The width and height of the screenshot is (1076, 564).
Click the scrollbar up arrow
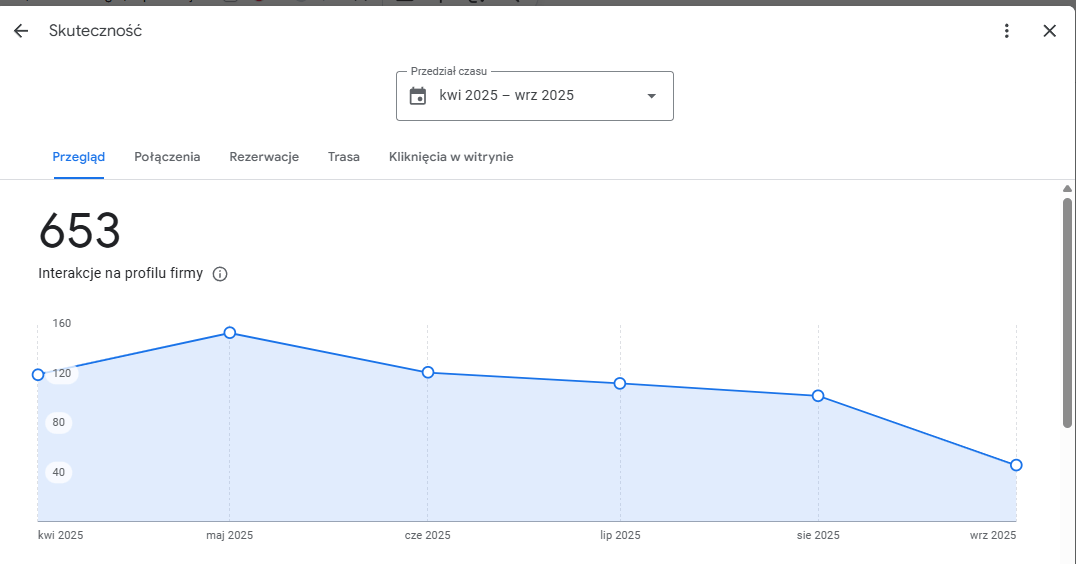point(1067,189)
